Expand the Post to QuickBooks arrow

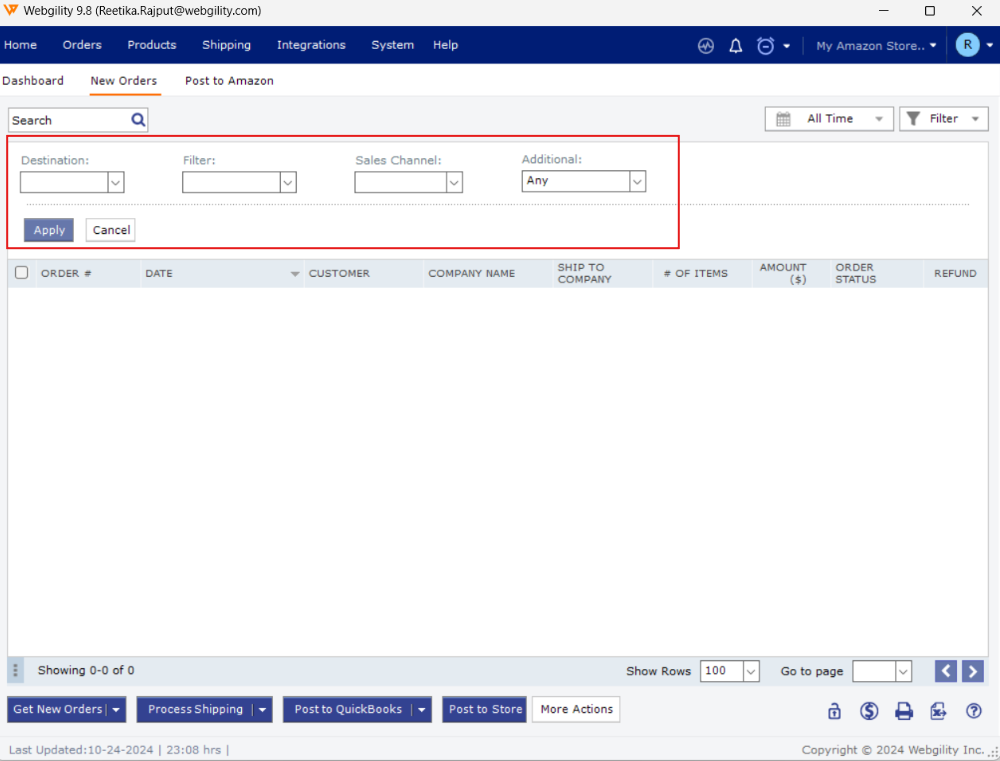click(422, 710)
